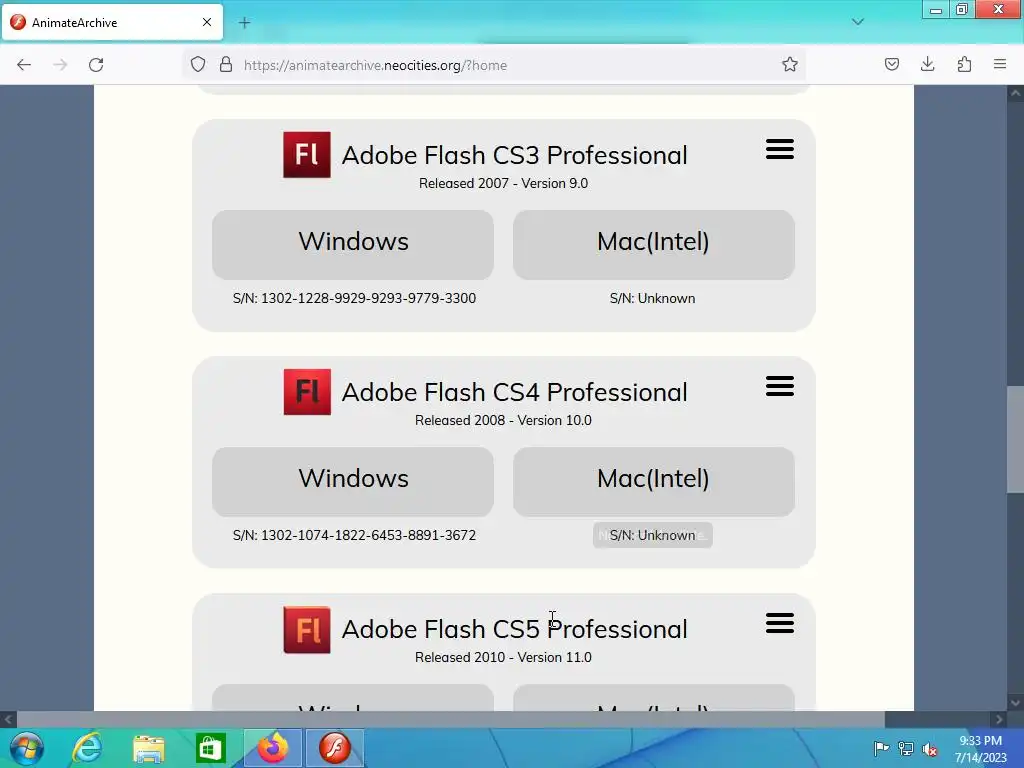Click horizontal scrollbar right arrow
Image resolution: width=1024 pixels, height=768 pixels.
tap(999, 720)
